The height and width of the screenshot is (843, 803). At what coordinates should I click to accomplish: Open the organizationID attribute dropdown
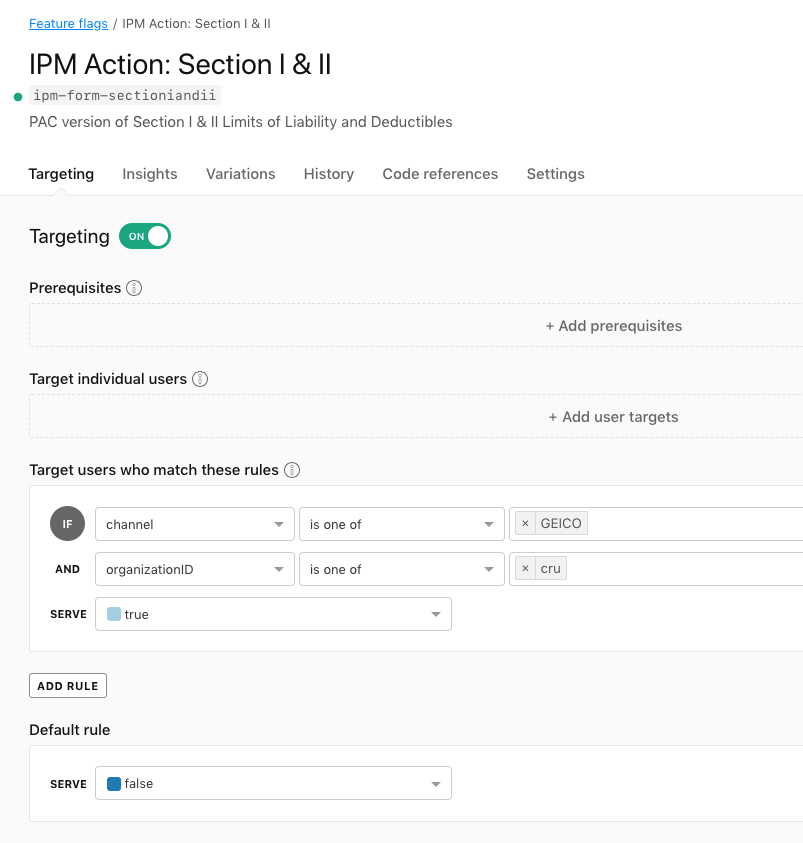tap(195, 569)
